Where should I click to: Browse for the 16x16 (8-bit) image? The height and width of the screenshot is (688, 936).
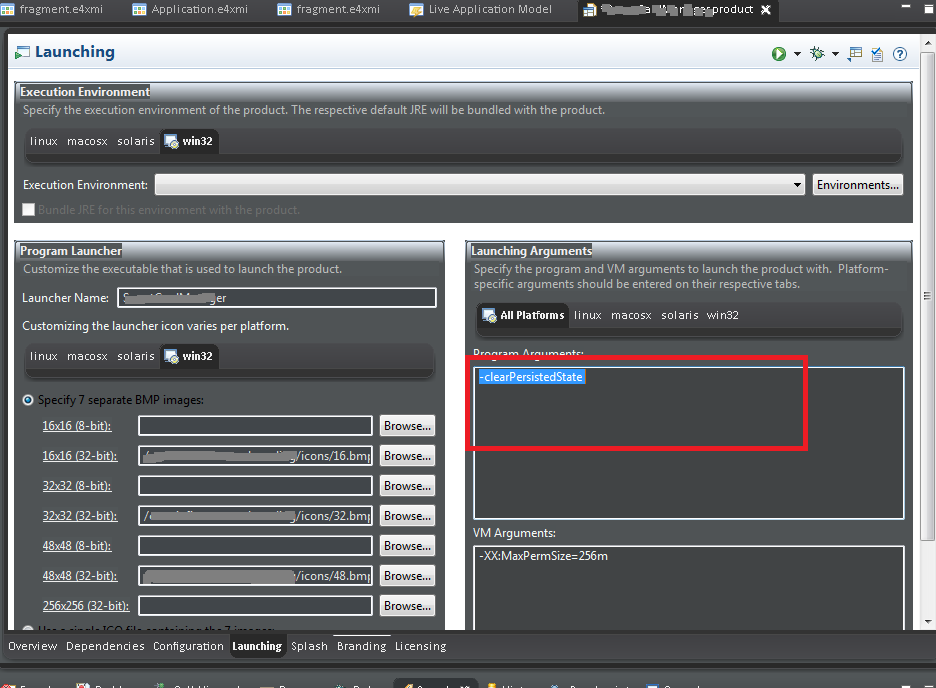point(407,426)
